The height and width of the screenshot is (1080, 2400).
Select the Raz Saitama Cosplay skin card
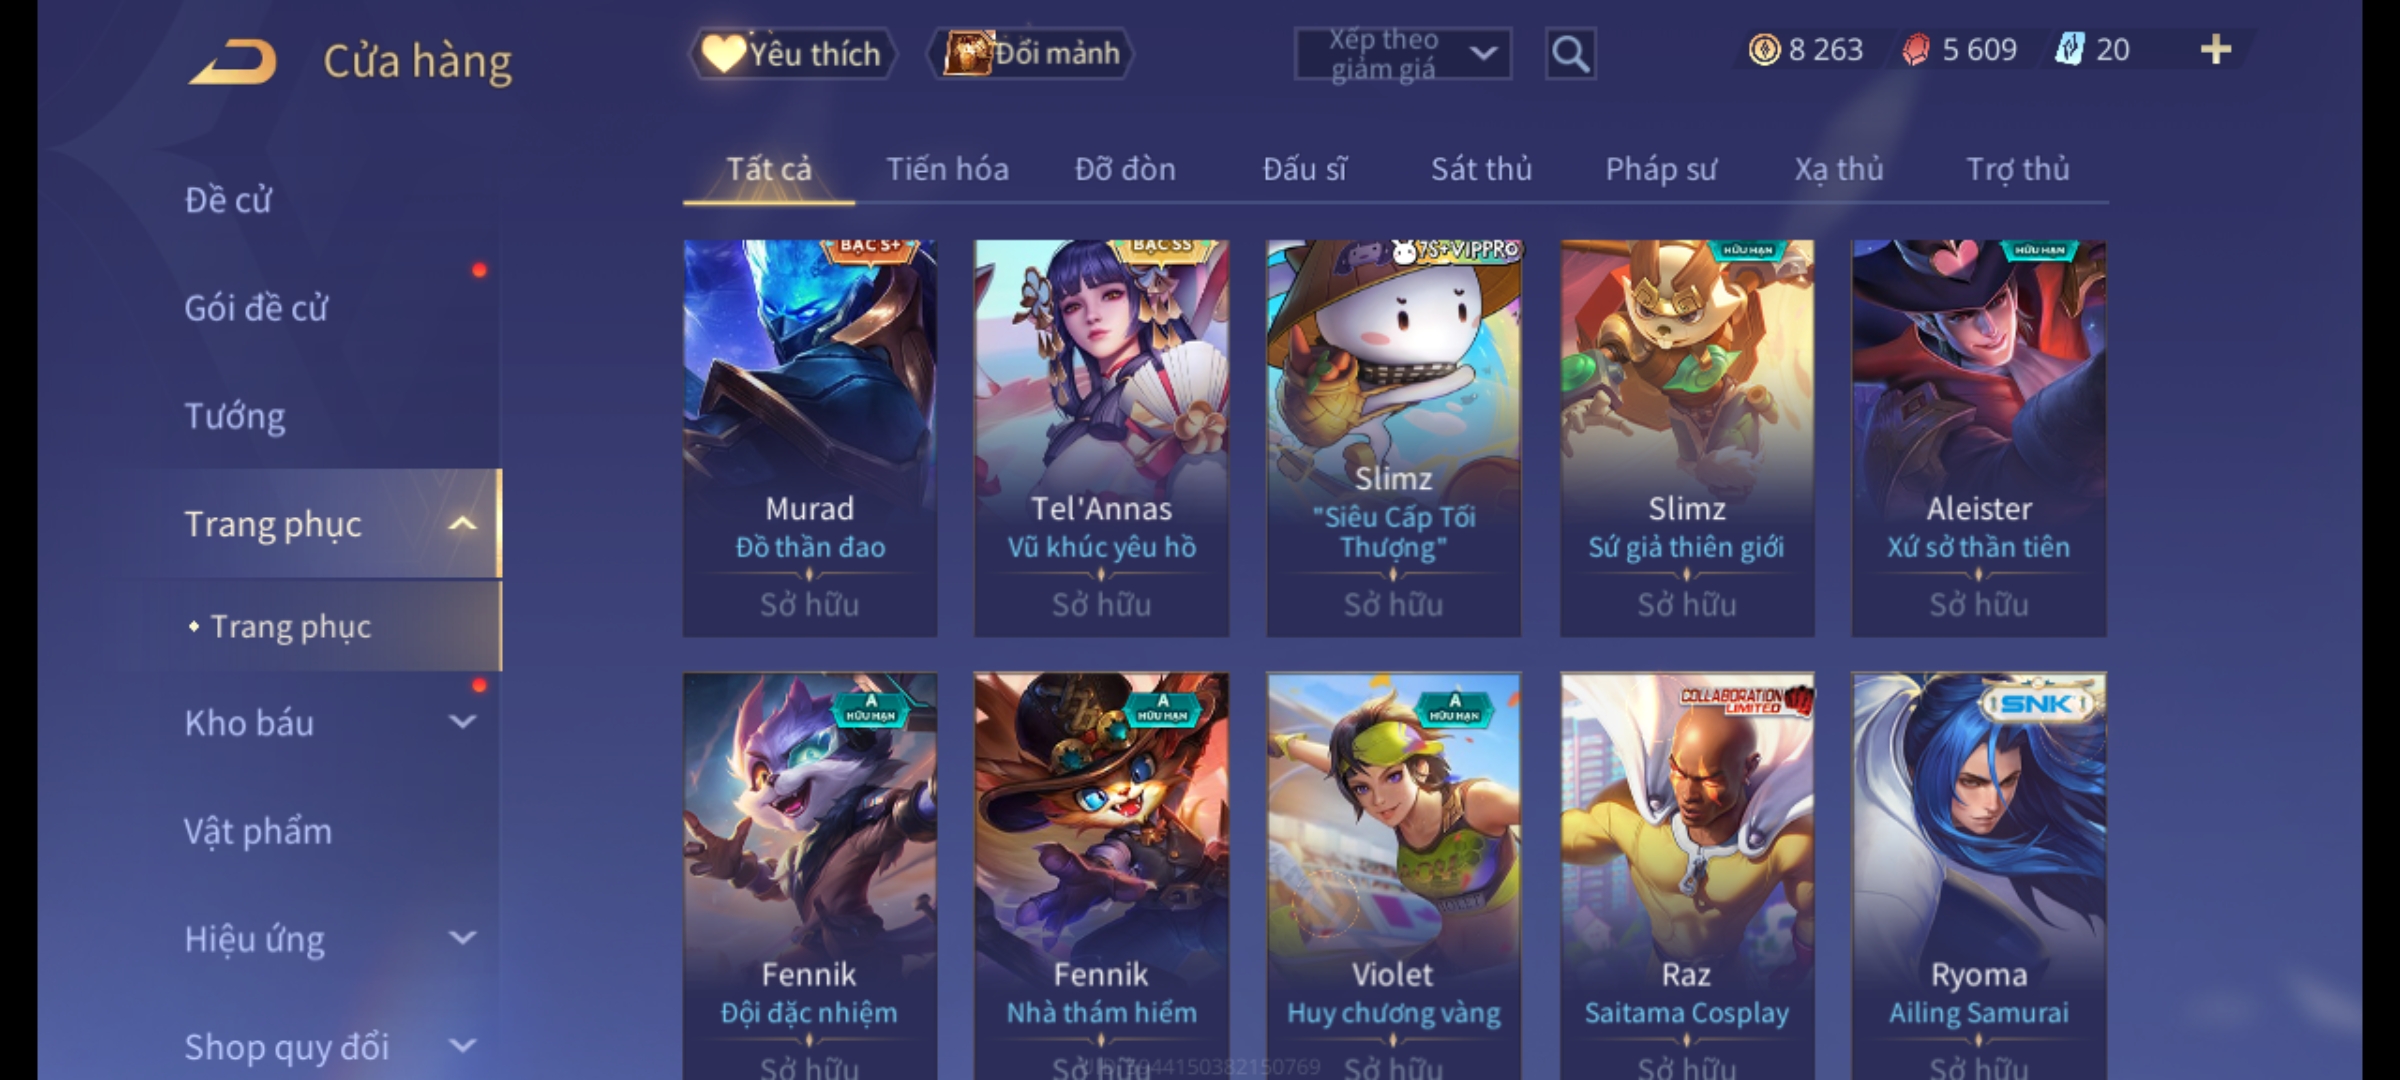point(1687,876)
